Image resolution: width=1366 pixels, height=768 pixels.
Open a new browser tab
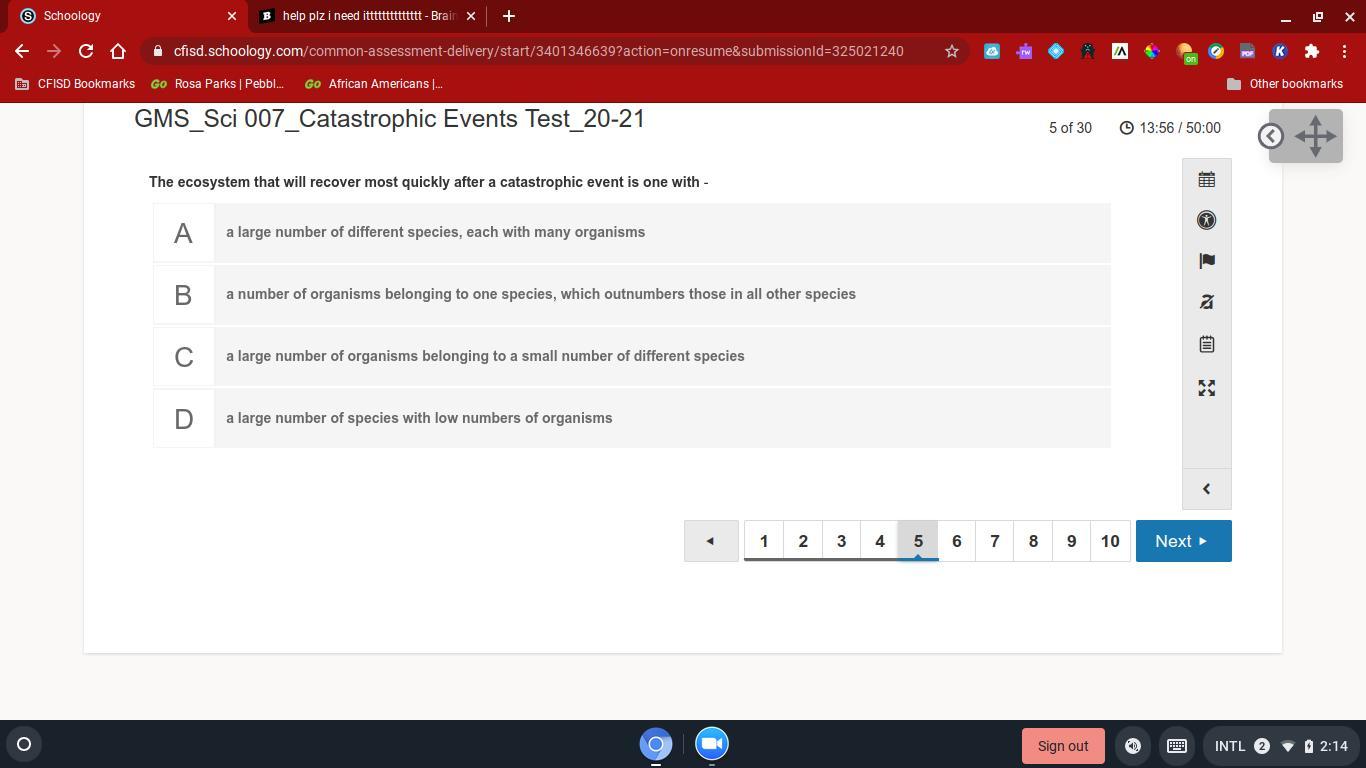coord(509,16)
